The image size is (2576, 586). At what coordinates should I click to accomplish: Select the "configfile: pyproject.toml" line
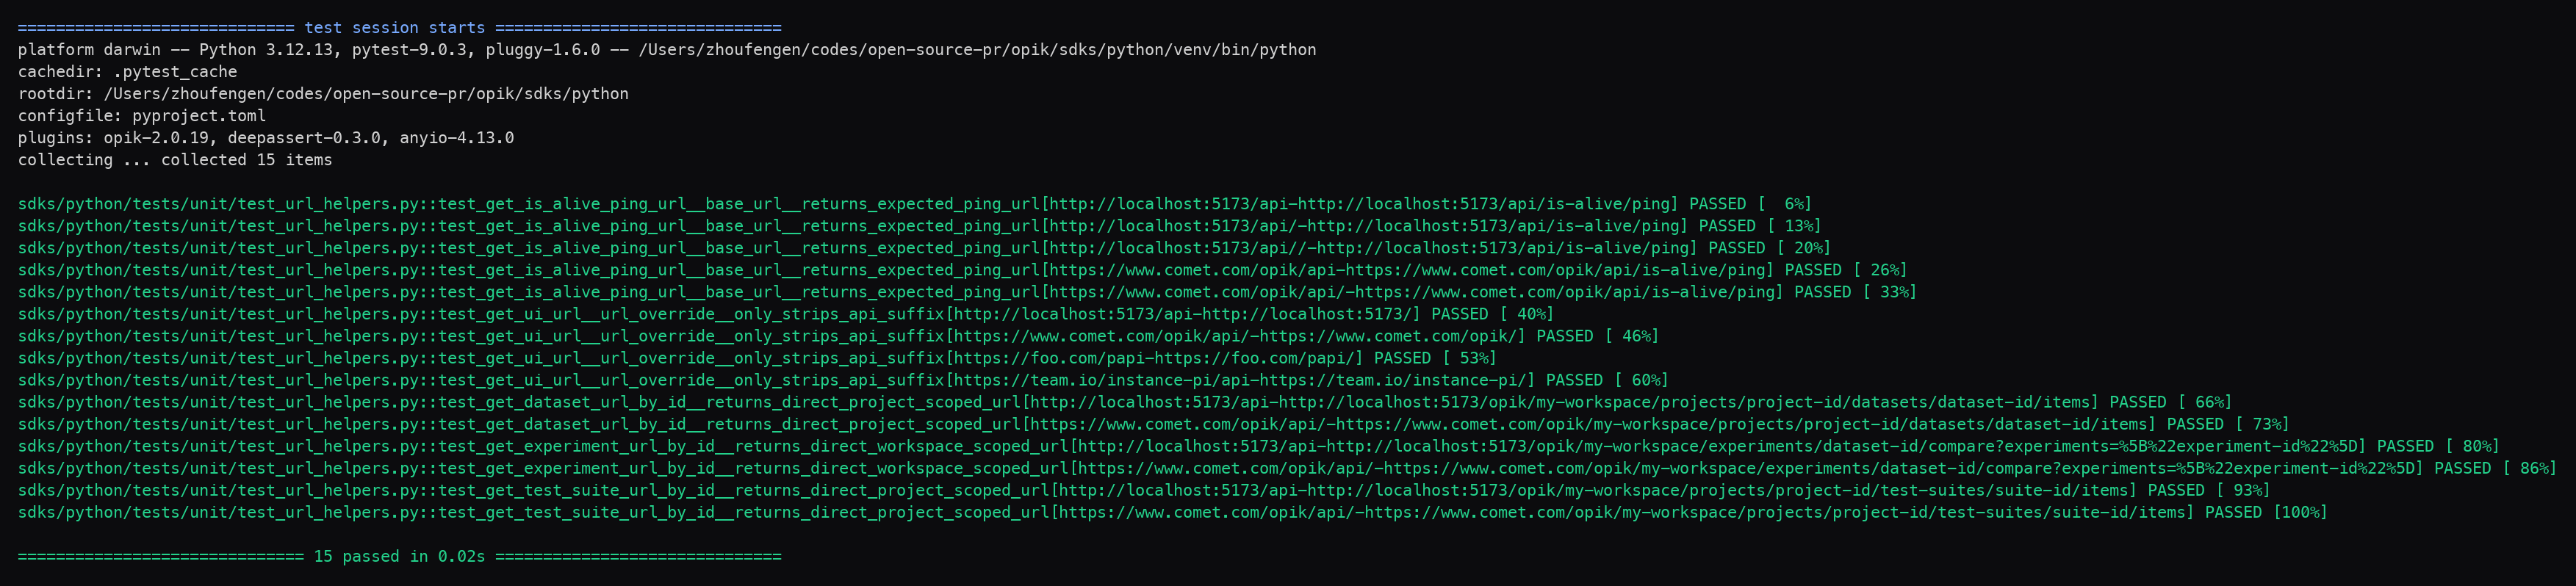point(142,116)
